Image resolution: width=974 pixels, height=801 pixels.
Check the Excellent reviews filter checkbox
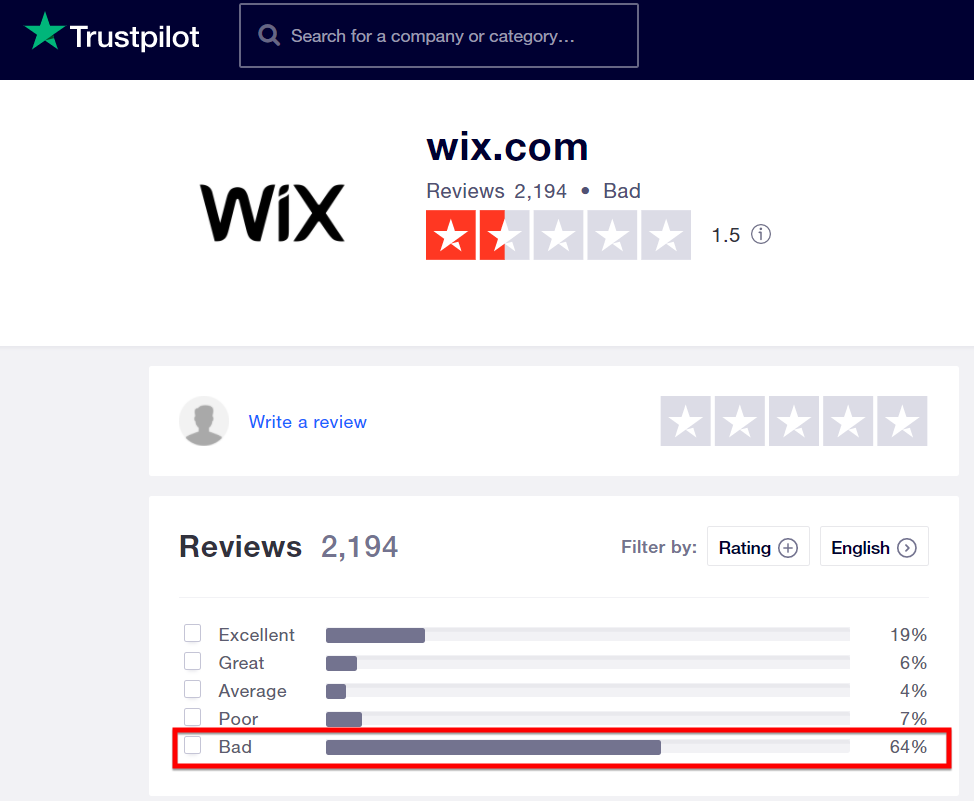(192, 633)
